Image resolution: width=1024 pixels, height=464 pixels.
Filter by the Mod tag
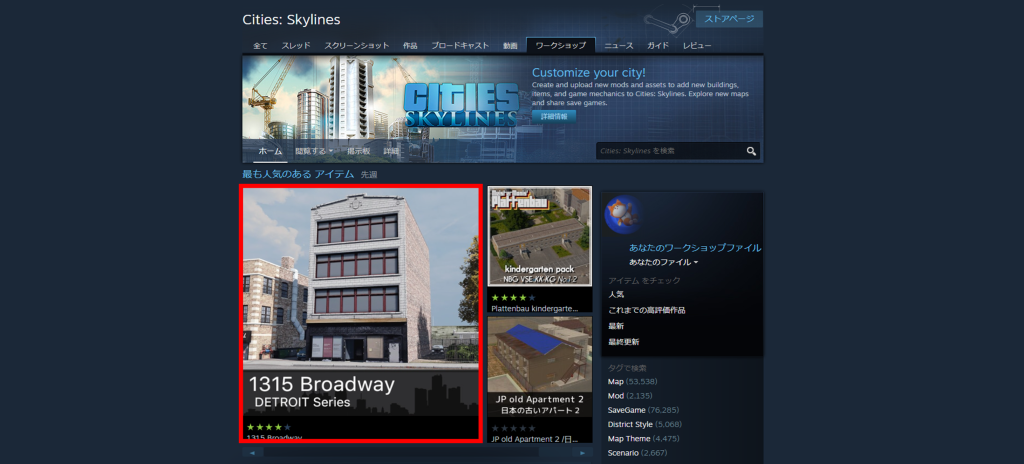[x=616, y=396]
